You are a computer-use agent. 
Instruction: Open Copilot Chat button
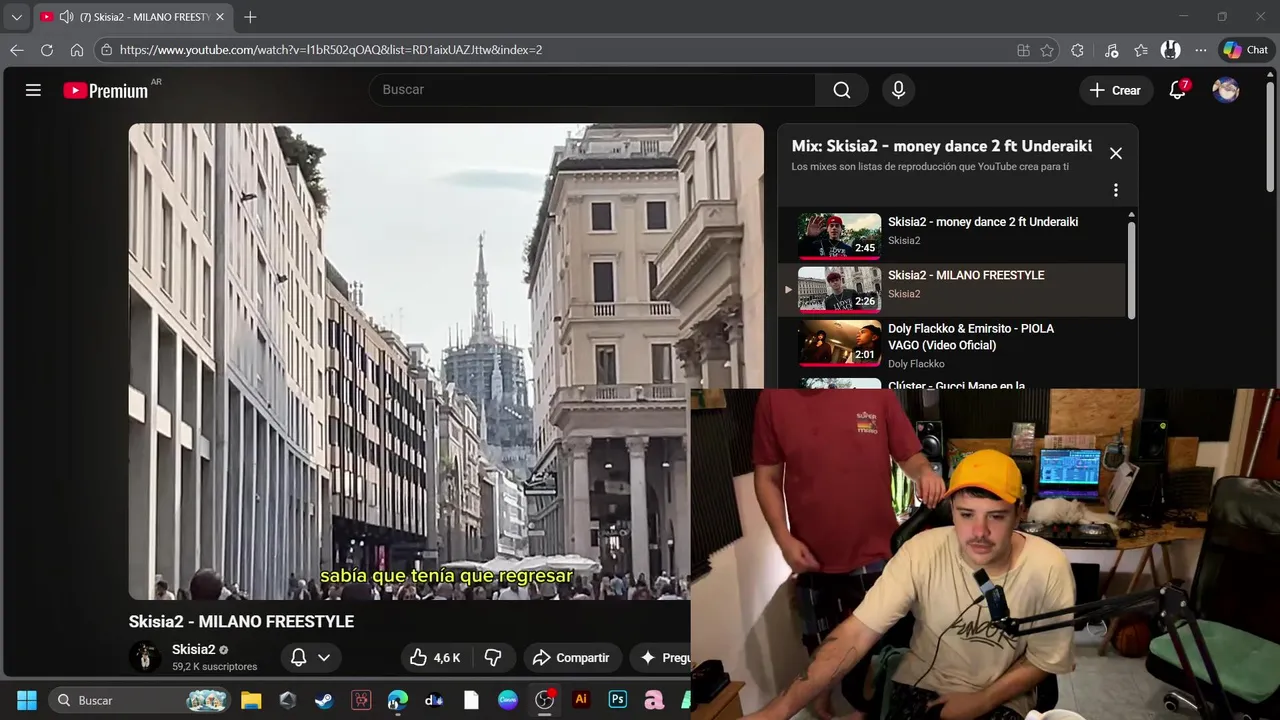click(1246, 50)
